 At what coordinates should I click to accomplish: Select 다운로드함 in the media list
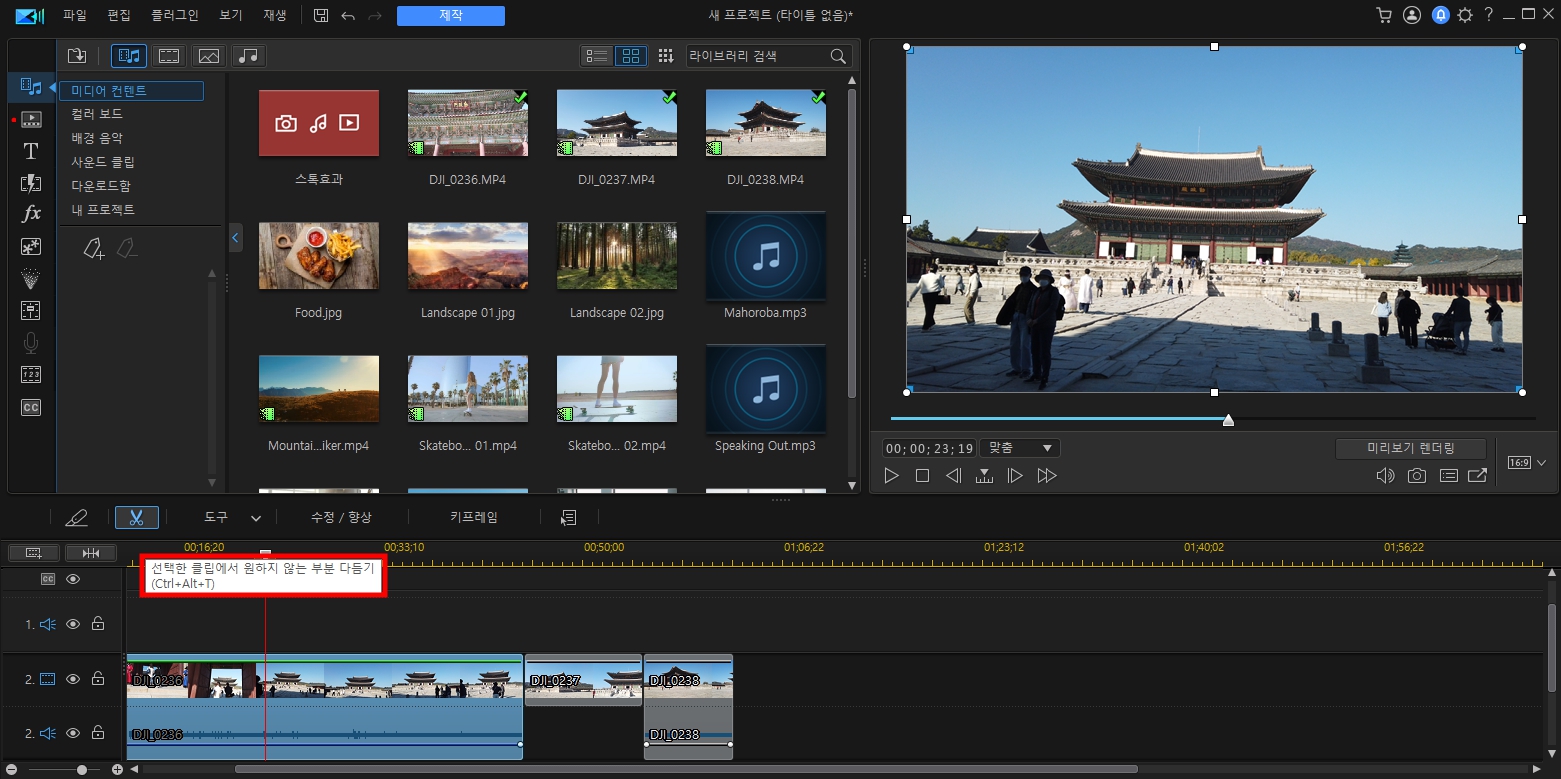coord(101,186)
